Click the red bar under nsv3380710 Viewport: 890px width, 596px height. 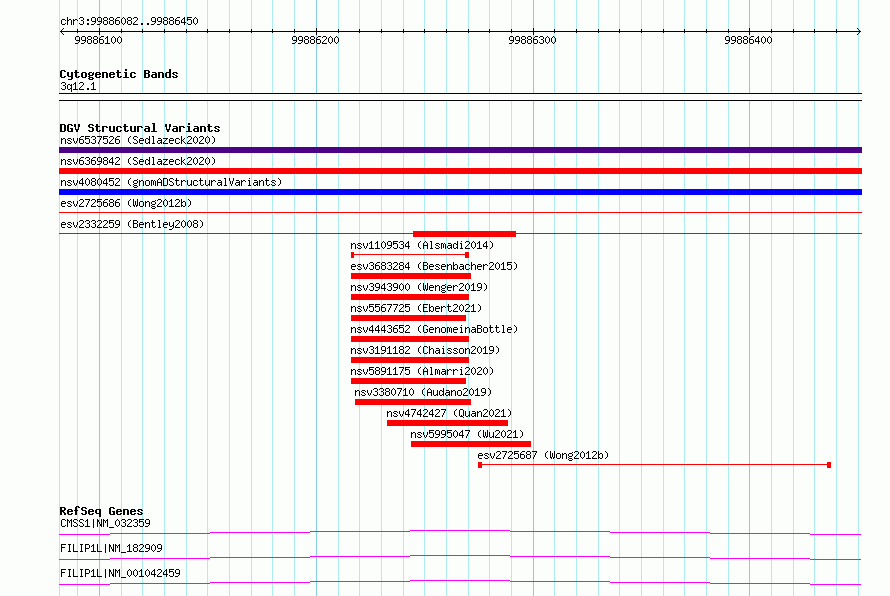click(413, 402)
